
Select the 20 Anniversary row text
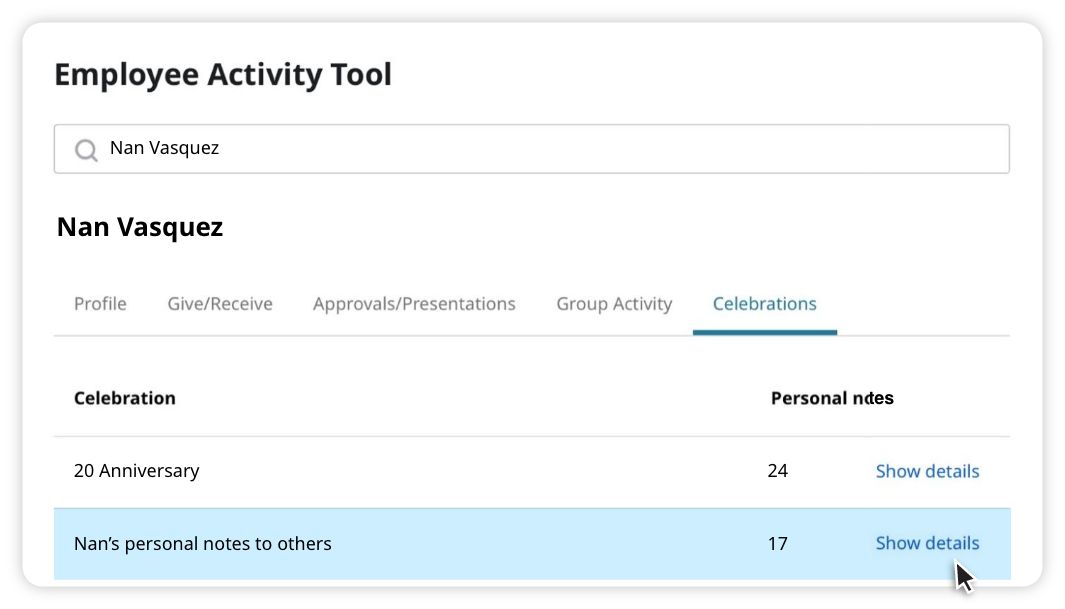[137, 470]
